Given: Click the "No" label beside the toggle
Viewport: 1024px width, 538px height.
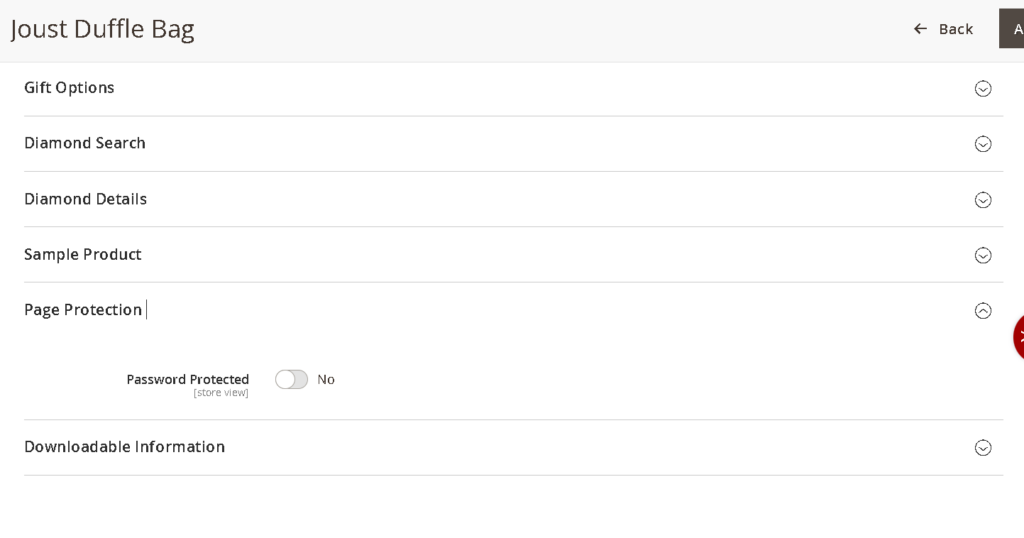Looking at the screenshot, I should pyautogui.click(x=326, y=380).
